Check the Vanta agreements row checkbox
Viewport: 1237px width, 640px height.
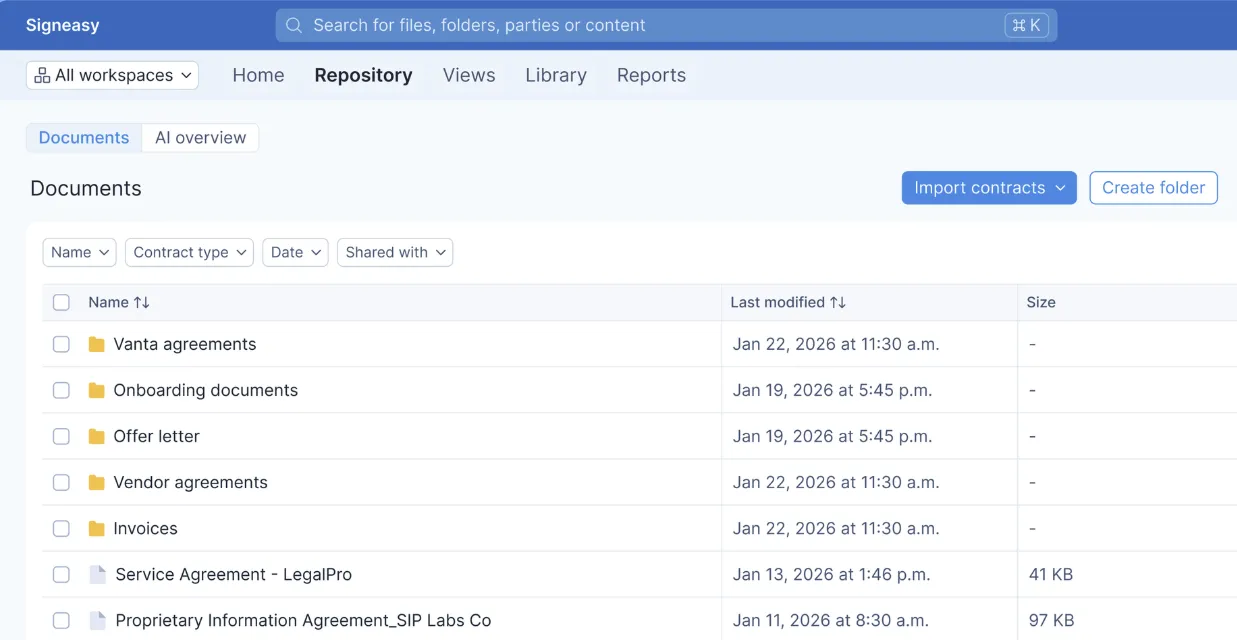61,344
